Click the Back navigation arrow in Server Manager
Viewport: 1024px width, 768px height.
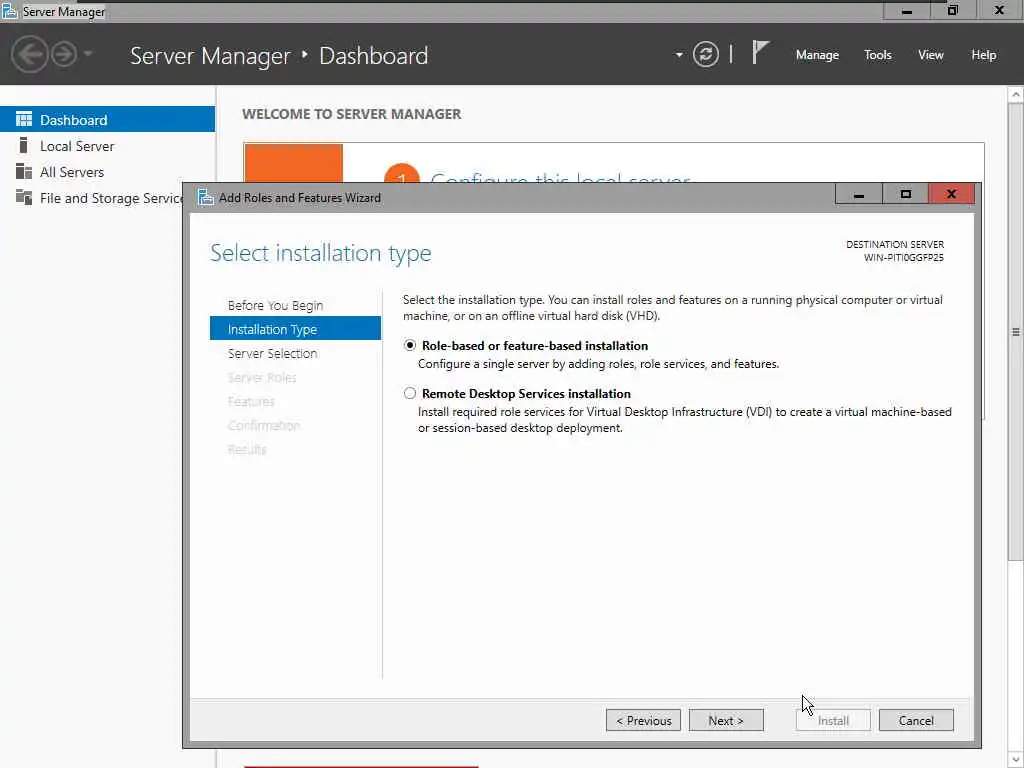click(29, 54)
